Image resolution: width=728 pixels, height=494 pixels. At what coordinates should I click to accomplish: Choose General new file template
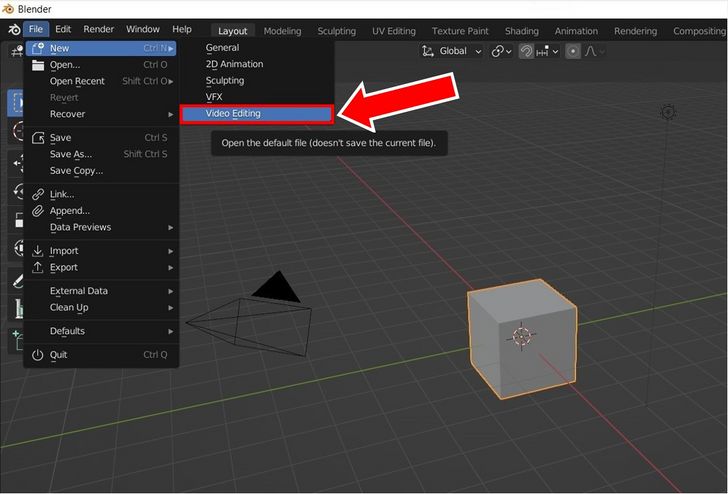(x=257, y=48)
